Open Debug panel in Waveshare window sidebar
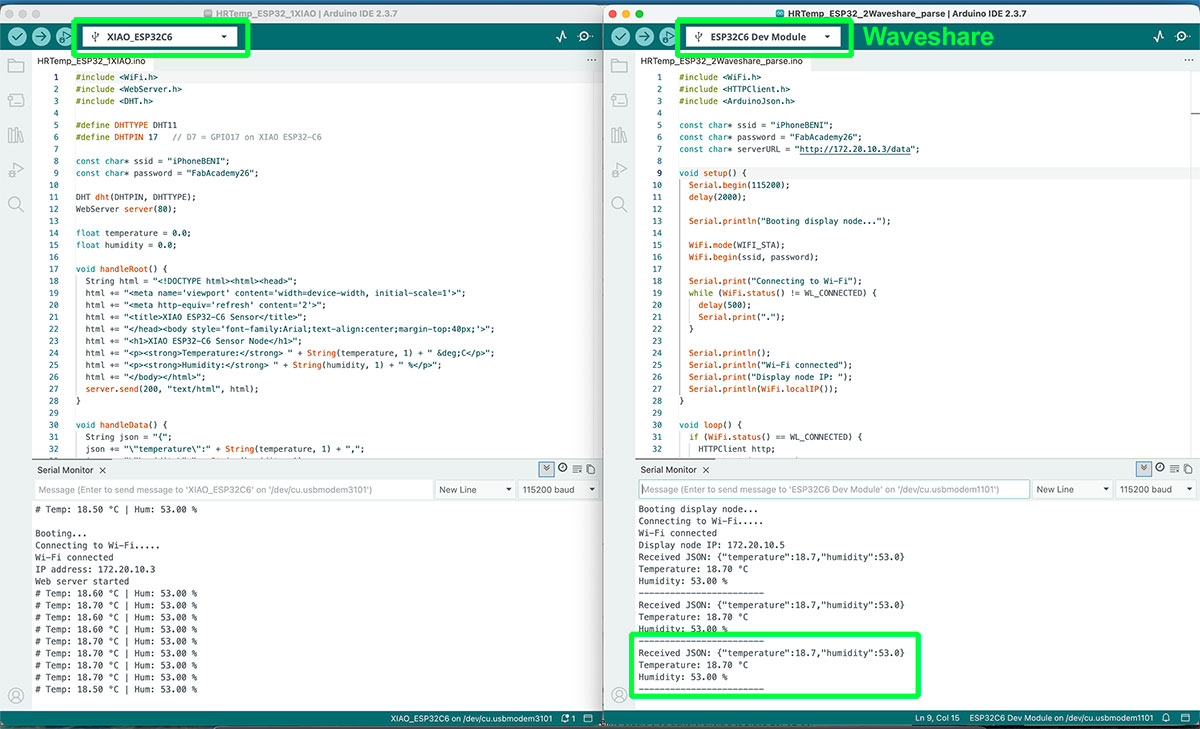This screenshot has width=1200, height=729. [x=619, y=169]
